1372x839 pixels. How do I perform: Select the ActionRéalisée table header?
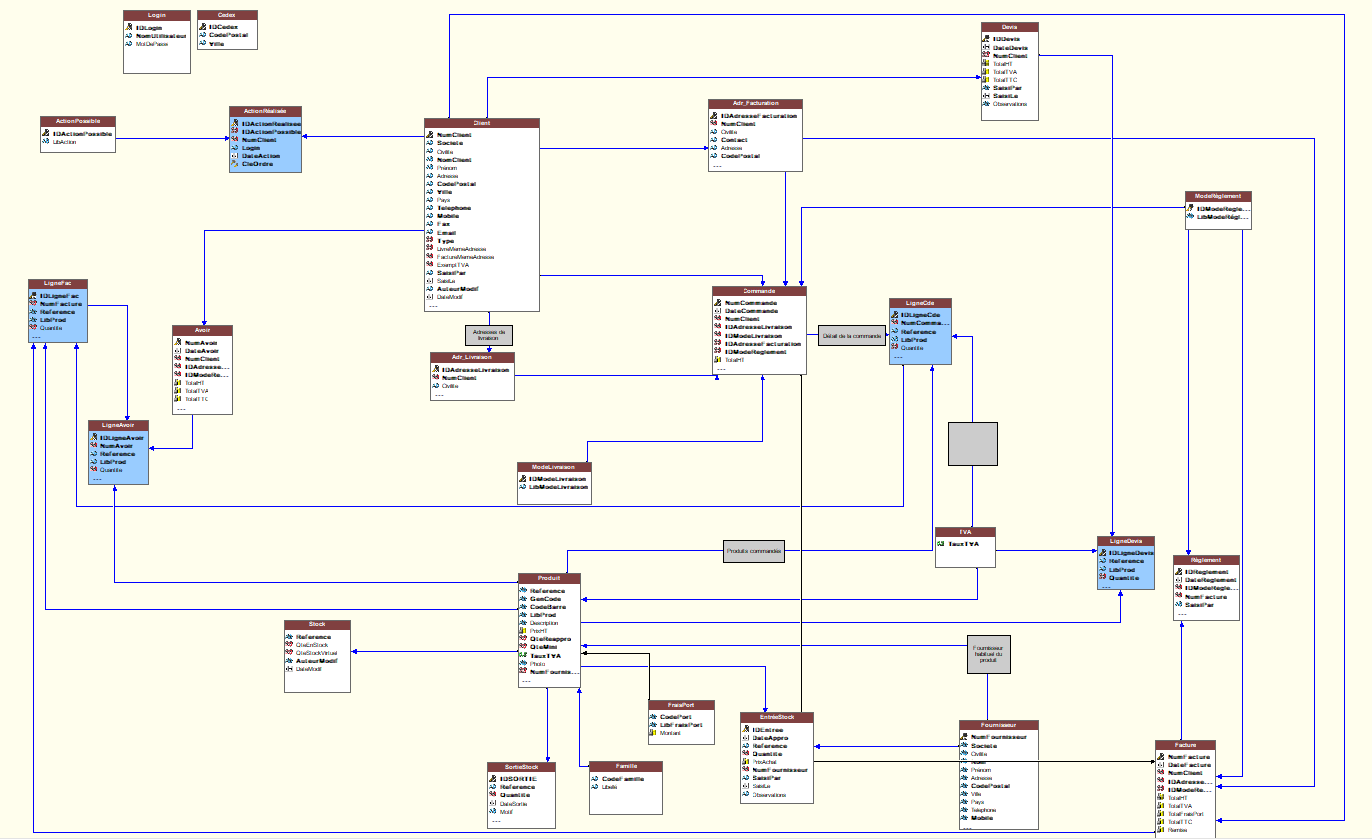pos(265,111)
